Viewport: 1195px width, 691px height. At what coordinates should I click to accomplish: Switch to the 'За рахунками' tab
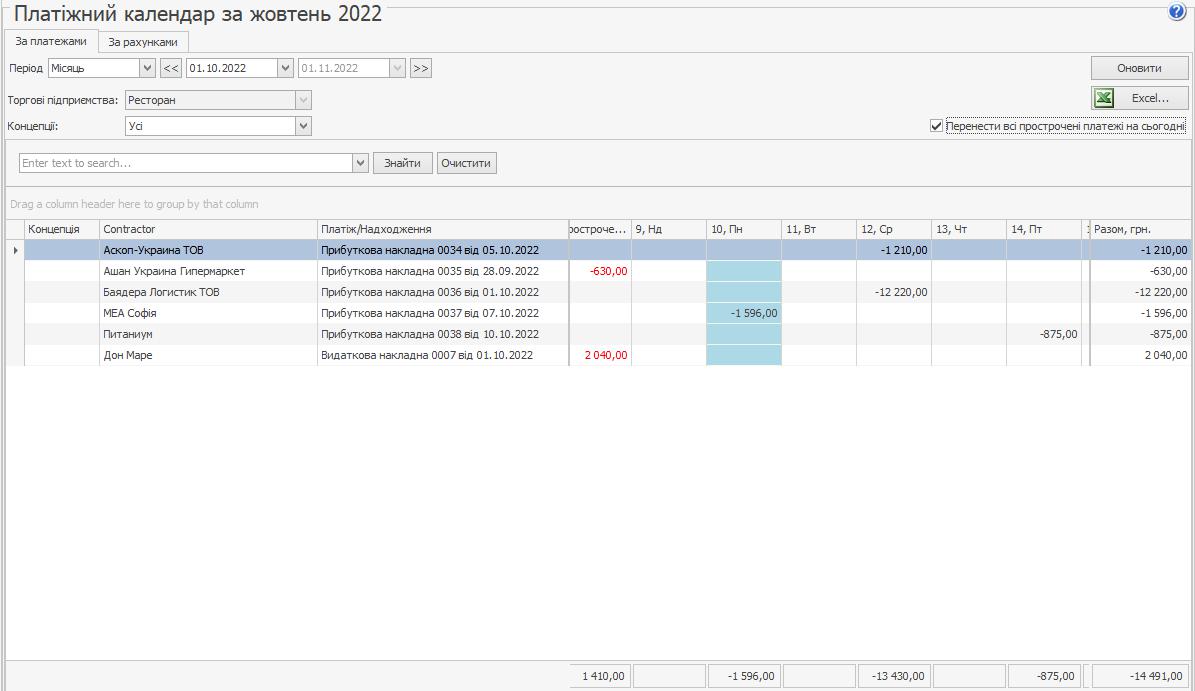tap(143, 42)
